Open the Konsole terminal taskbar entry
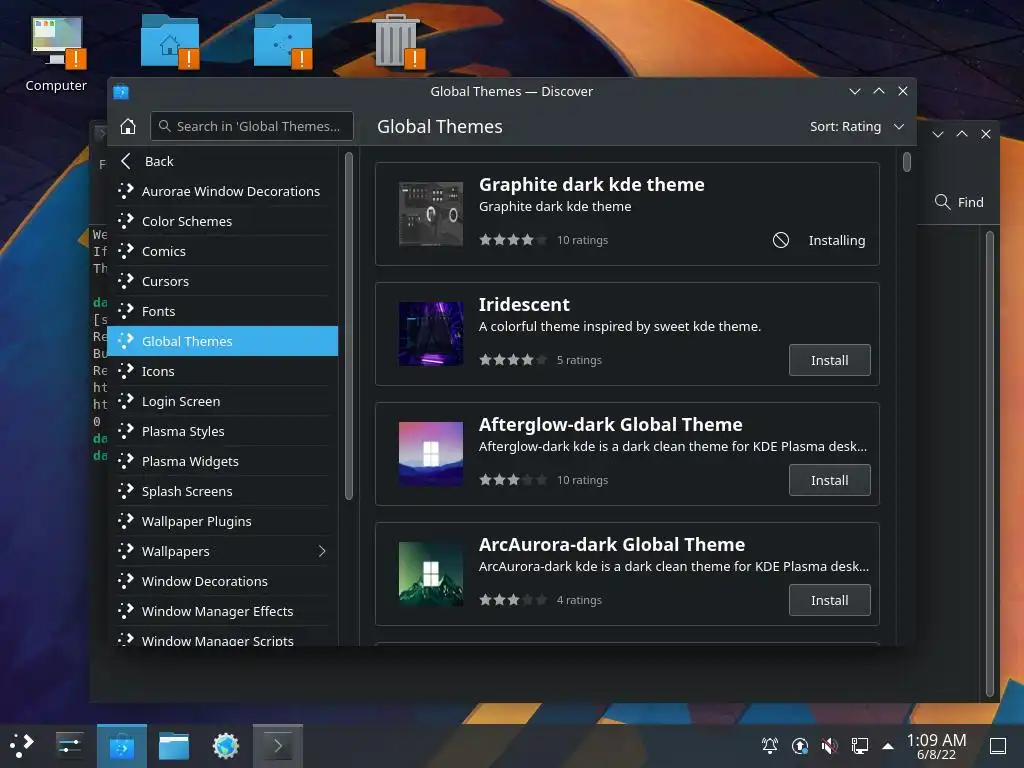 click(278, 745)
